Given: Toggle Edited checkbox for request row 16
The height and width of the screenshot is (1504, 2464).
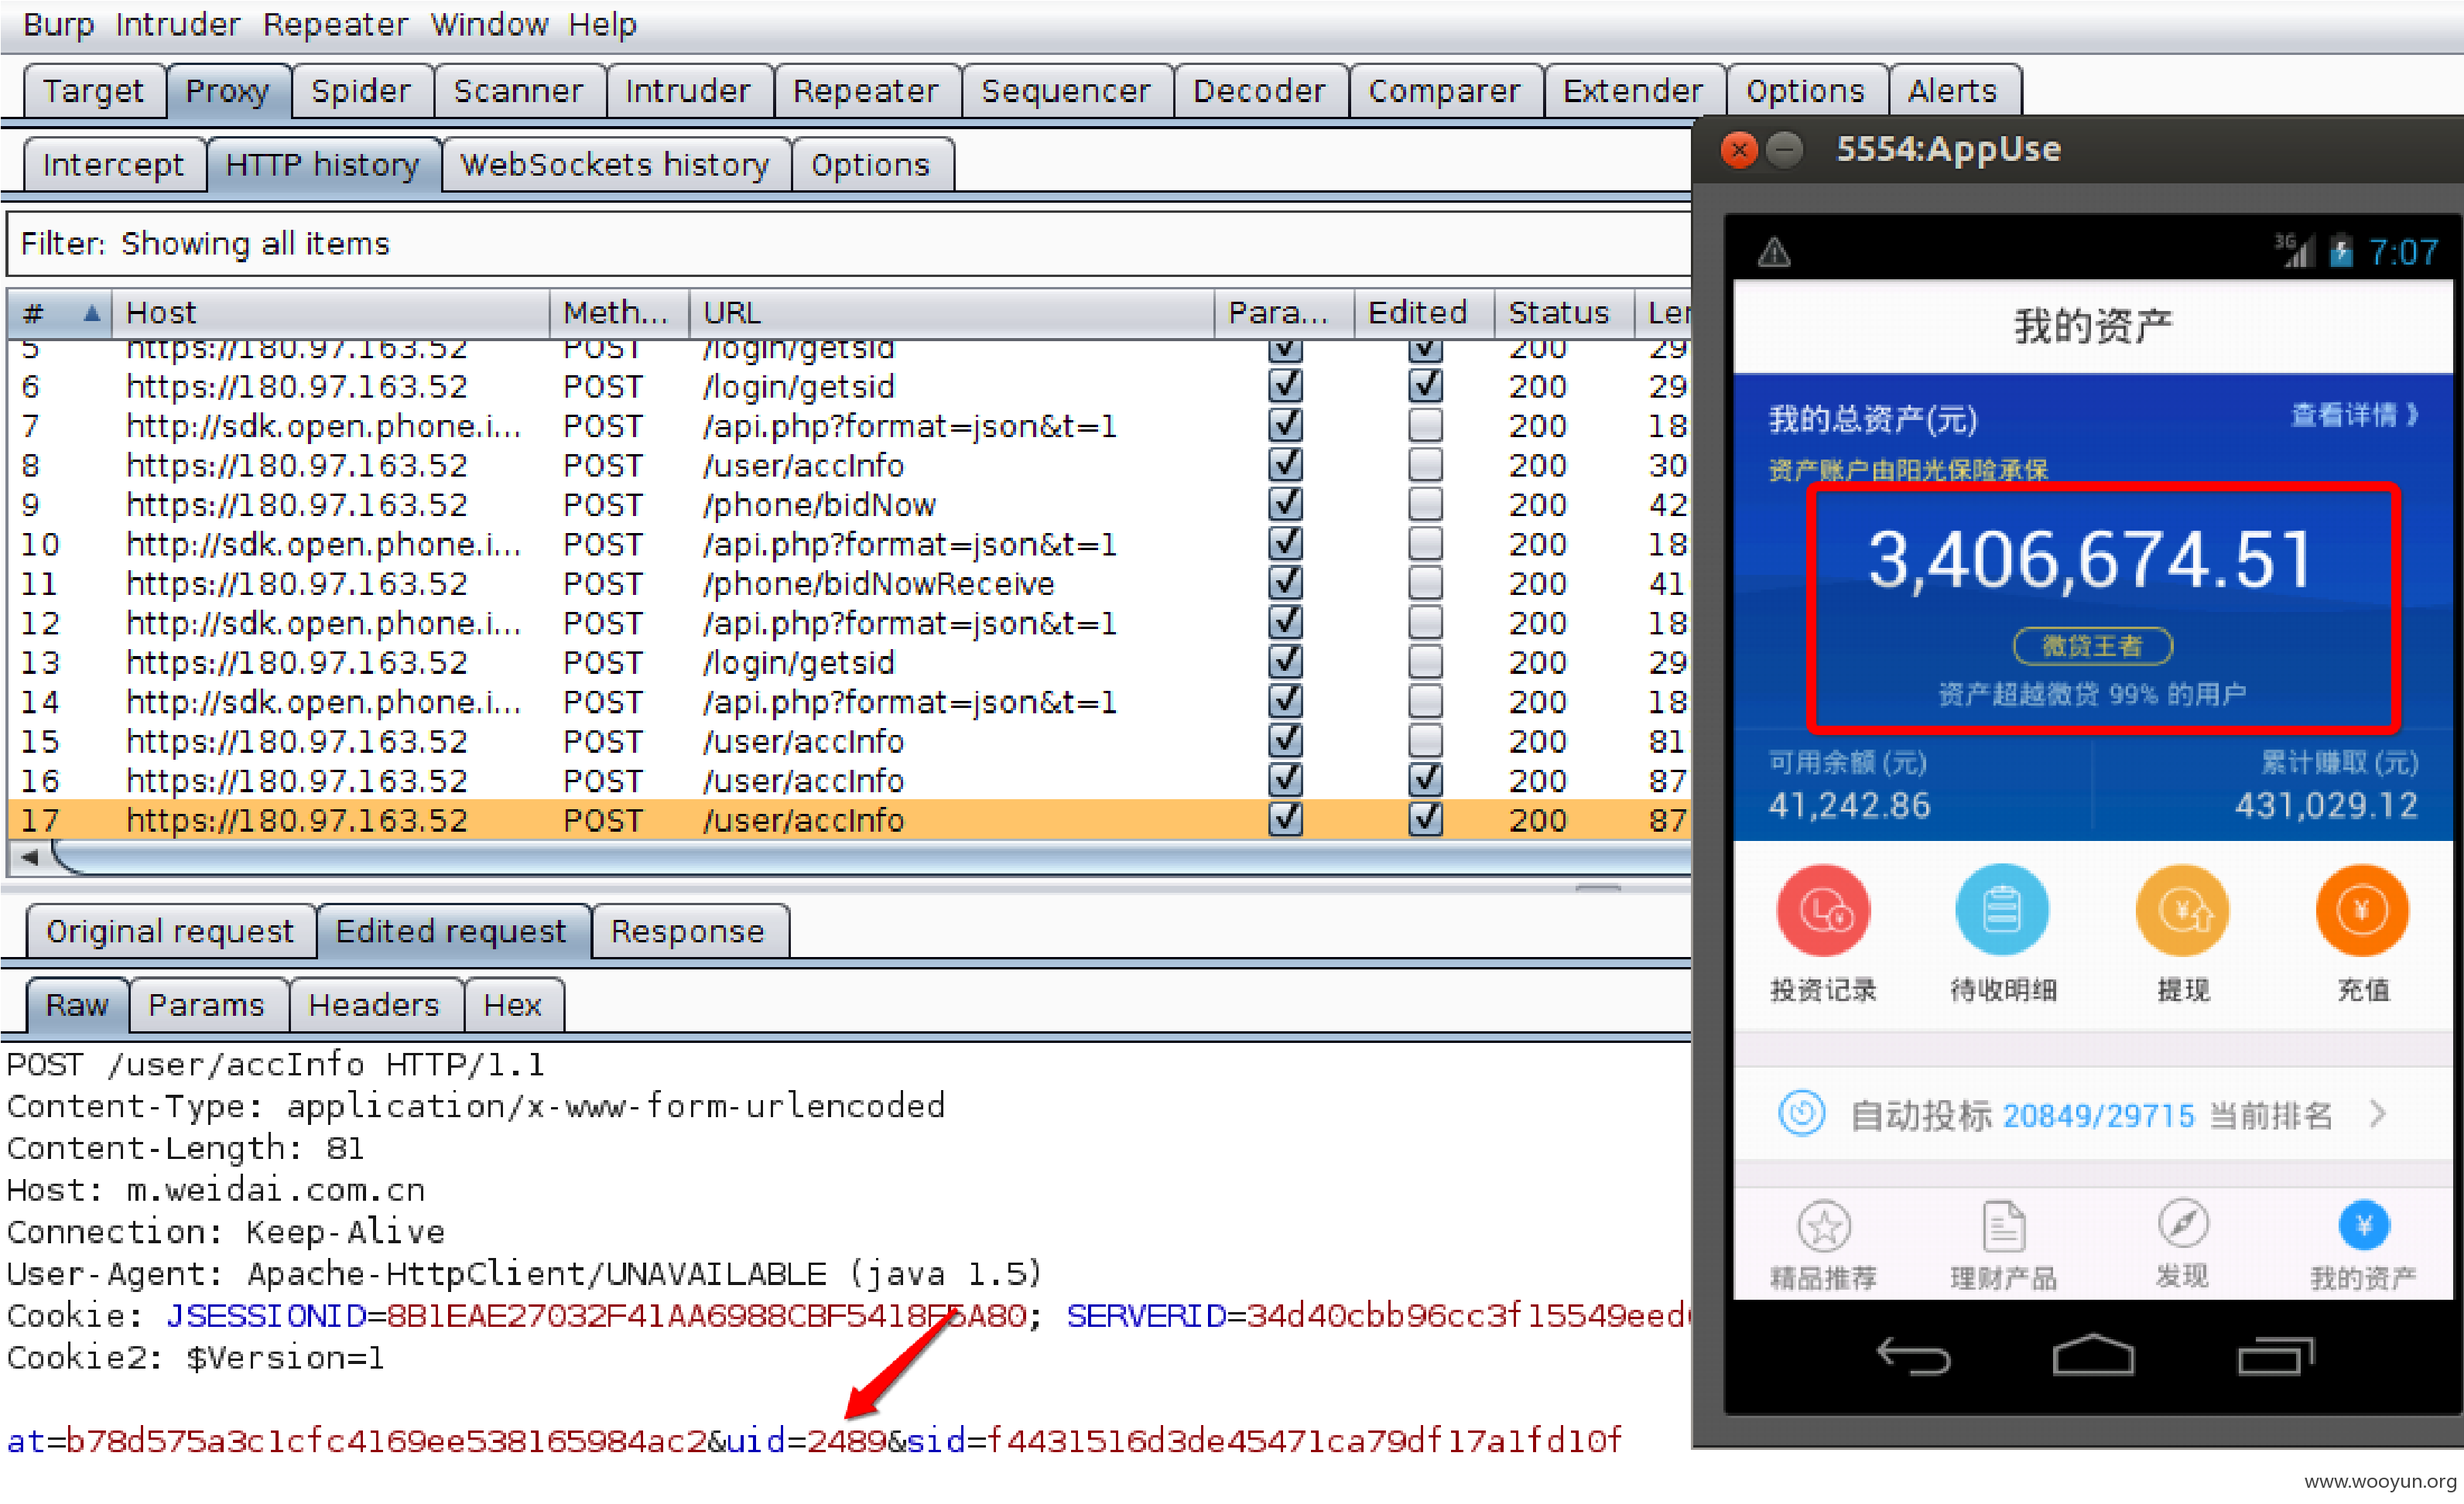Looking at the screenshot, I should tap(1425, 780).
